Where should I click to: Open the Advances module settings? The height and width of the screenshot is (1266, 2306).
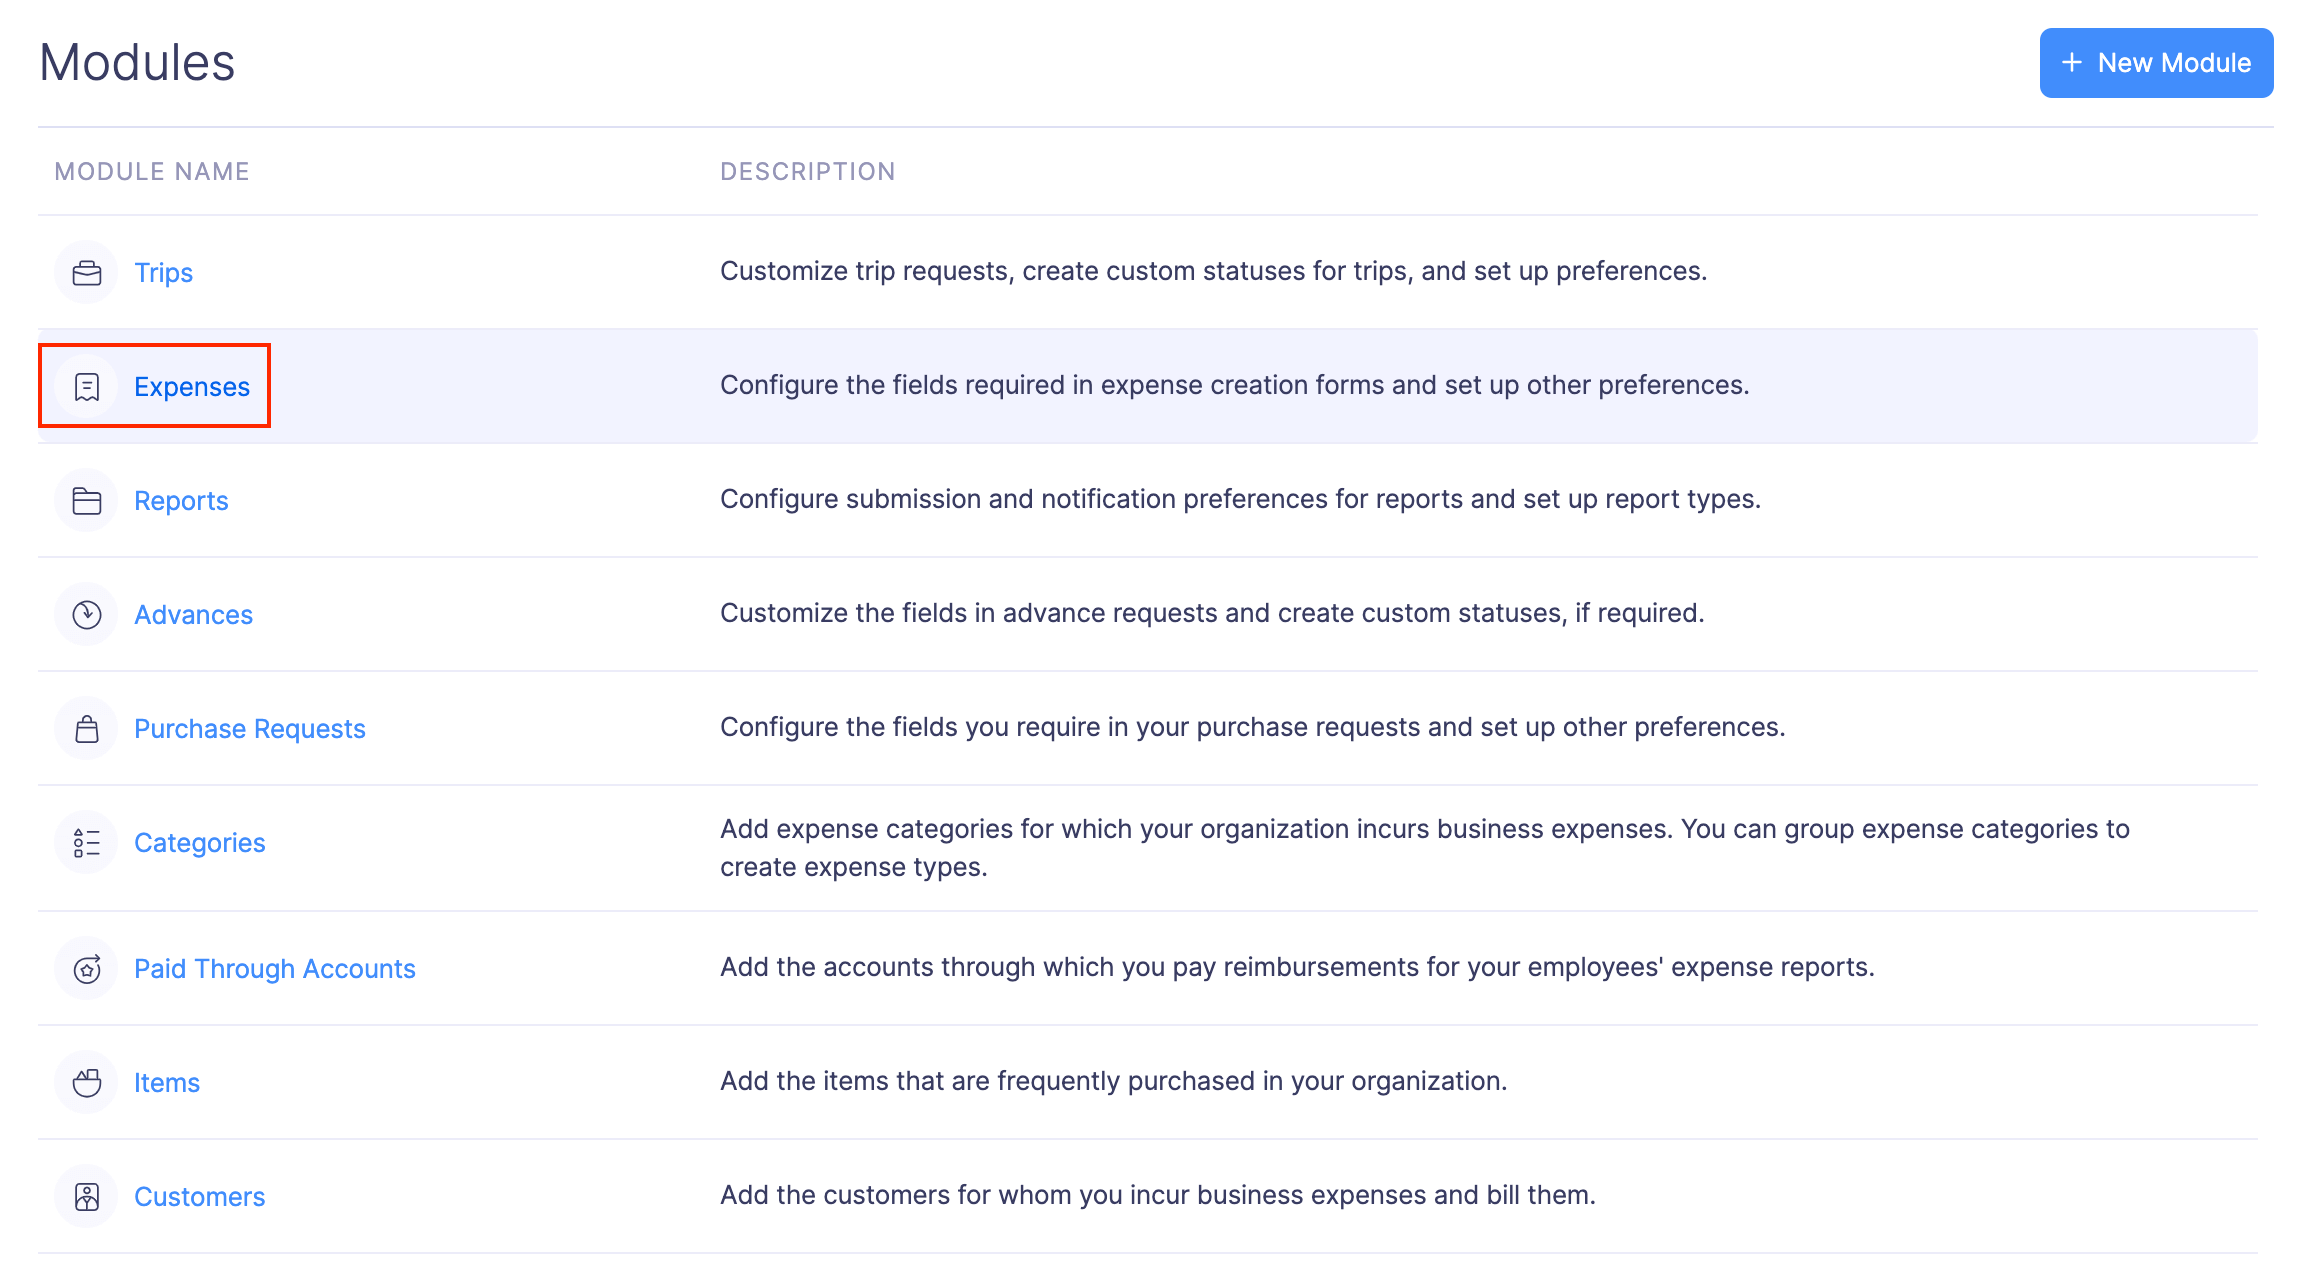(193, 614)
